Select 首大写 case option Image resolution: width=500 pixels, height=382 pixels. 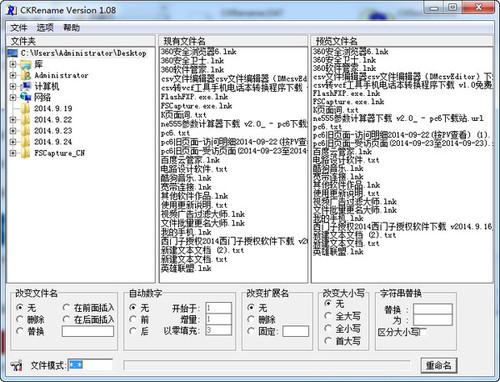pyautogui.click(x=328, y=341)
